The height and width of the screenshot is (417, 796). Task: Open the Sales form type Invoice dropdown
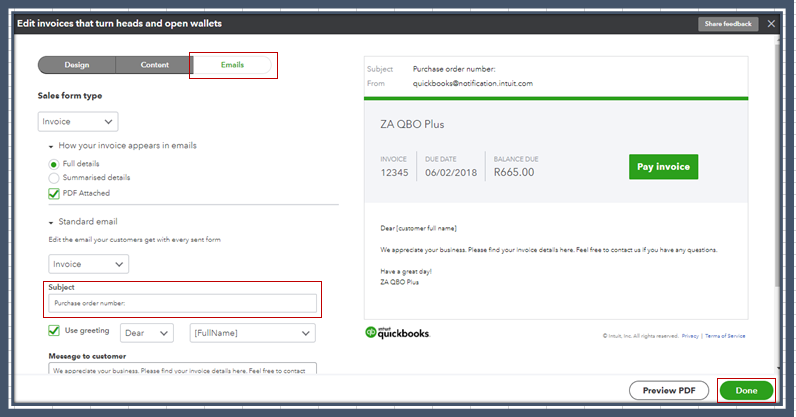(x=78, y=121)
